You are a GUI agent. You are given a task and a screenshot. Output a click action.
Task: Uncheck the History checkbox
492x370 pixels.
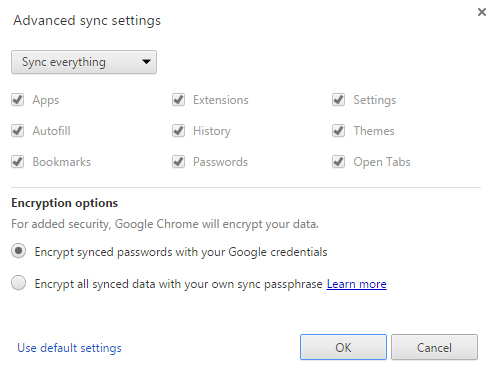point(178,131)
